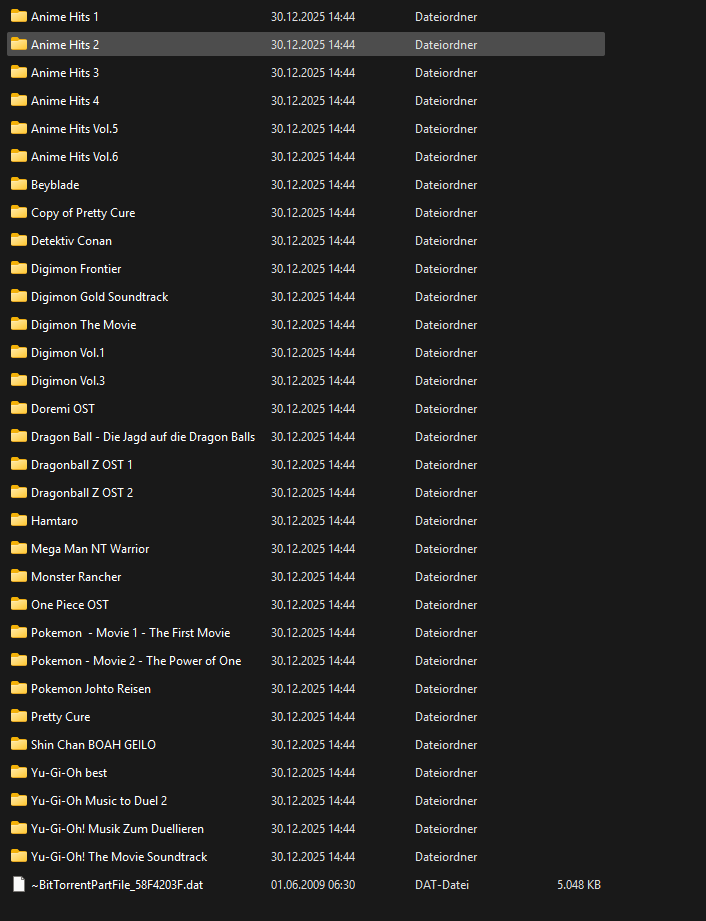This screenshot has width=706, height=921.
Task: Click 'Dateiordner' in the Hamtaro row
Action: tap(446, 520)
